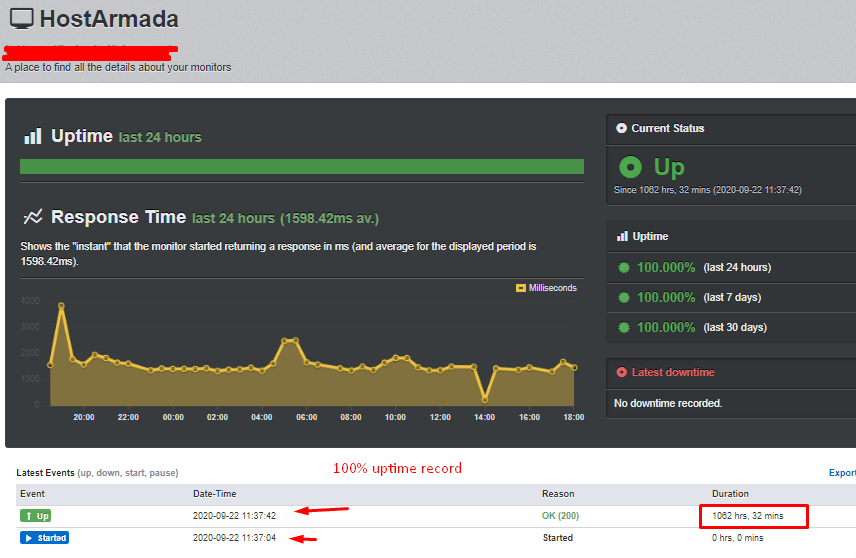The height and width of the screenshot is (558, 856).
Task: Click the Latest downtime heading
Action: [x=673, y=372]
